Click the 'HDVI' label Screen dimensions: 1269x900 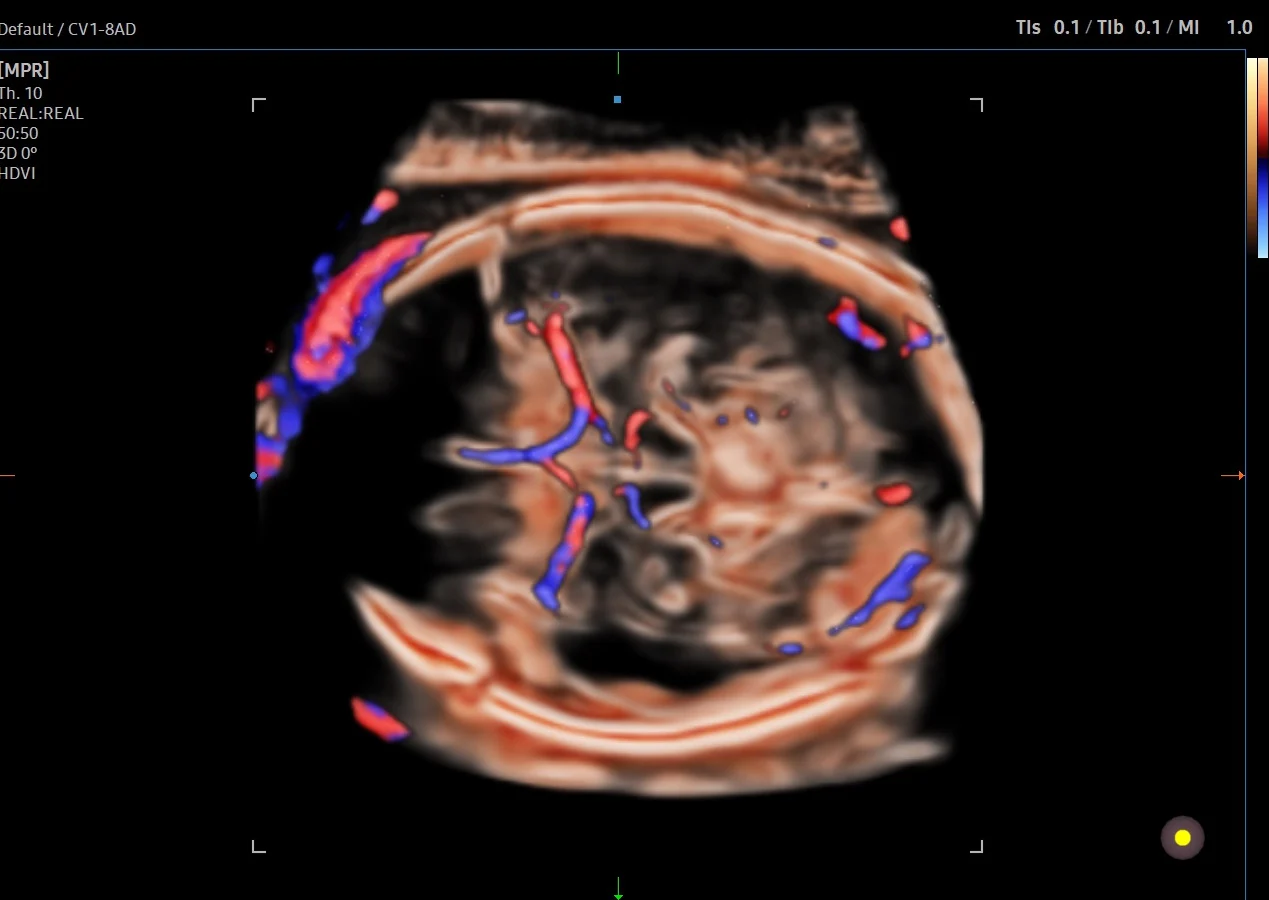[18, 173]
